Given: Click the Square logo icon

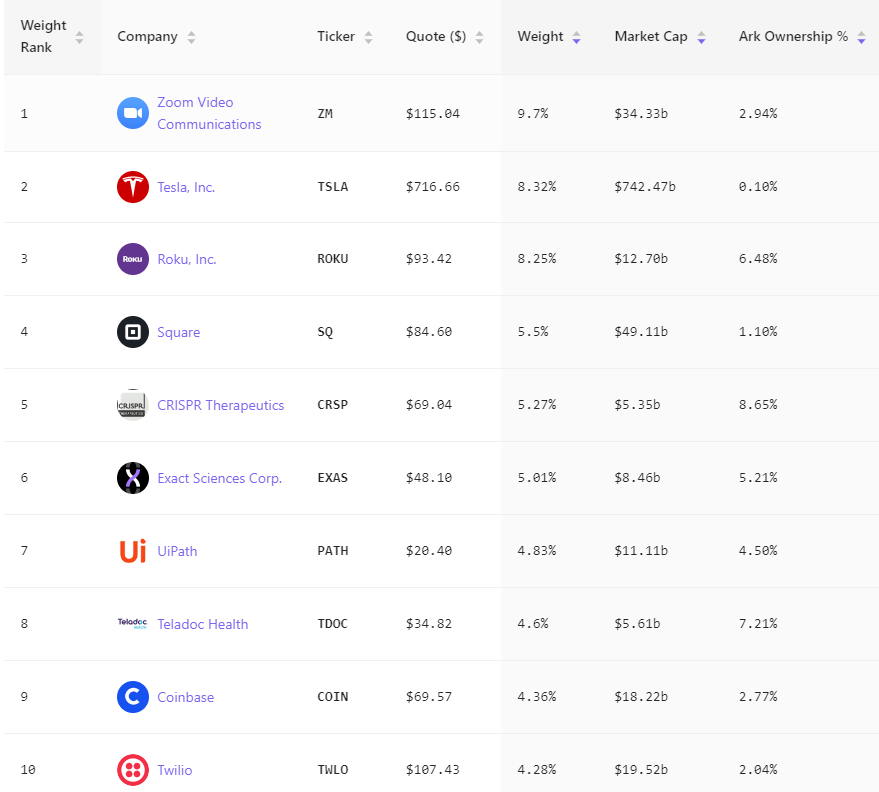Looking at the screenshot, I should pos(133,332).
